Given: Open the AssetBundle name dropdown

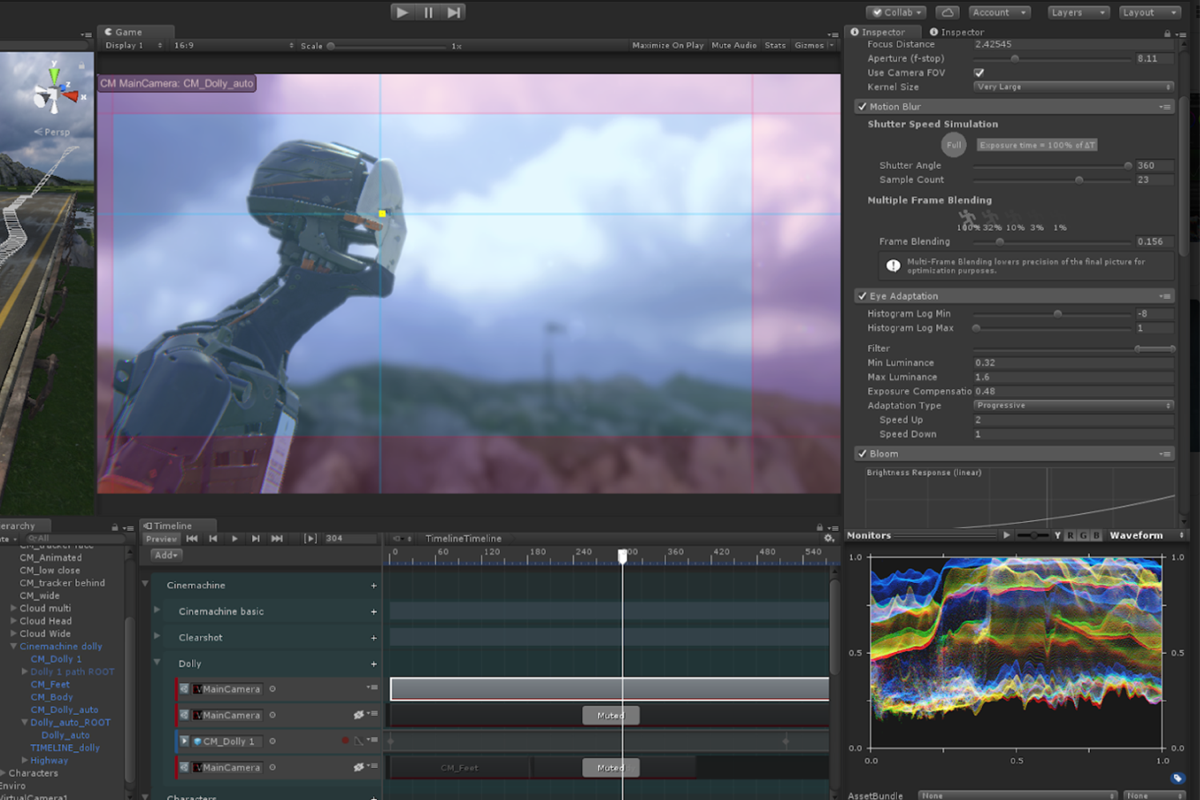Looking at the screenshot, I should 1018,796.
